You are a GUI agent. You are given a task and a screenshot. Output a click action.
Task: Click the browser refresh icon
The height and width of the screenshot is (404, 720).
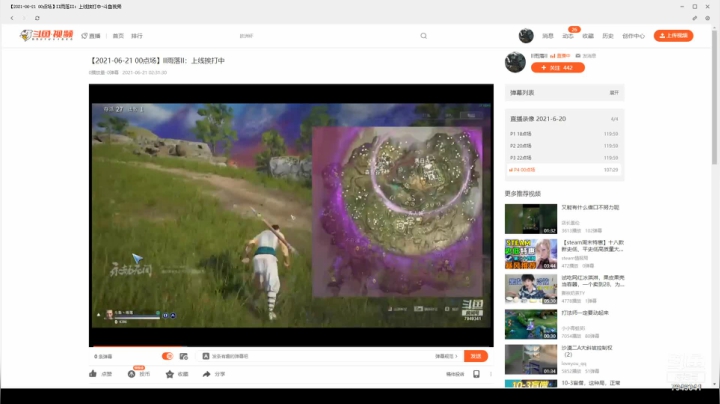pyautogui.click(x=37, y=18)
